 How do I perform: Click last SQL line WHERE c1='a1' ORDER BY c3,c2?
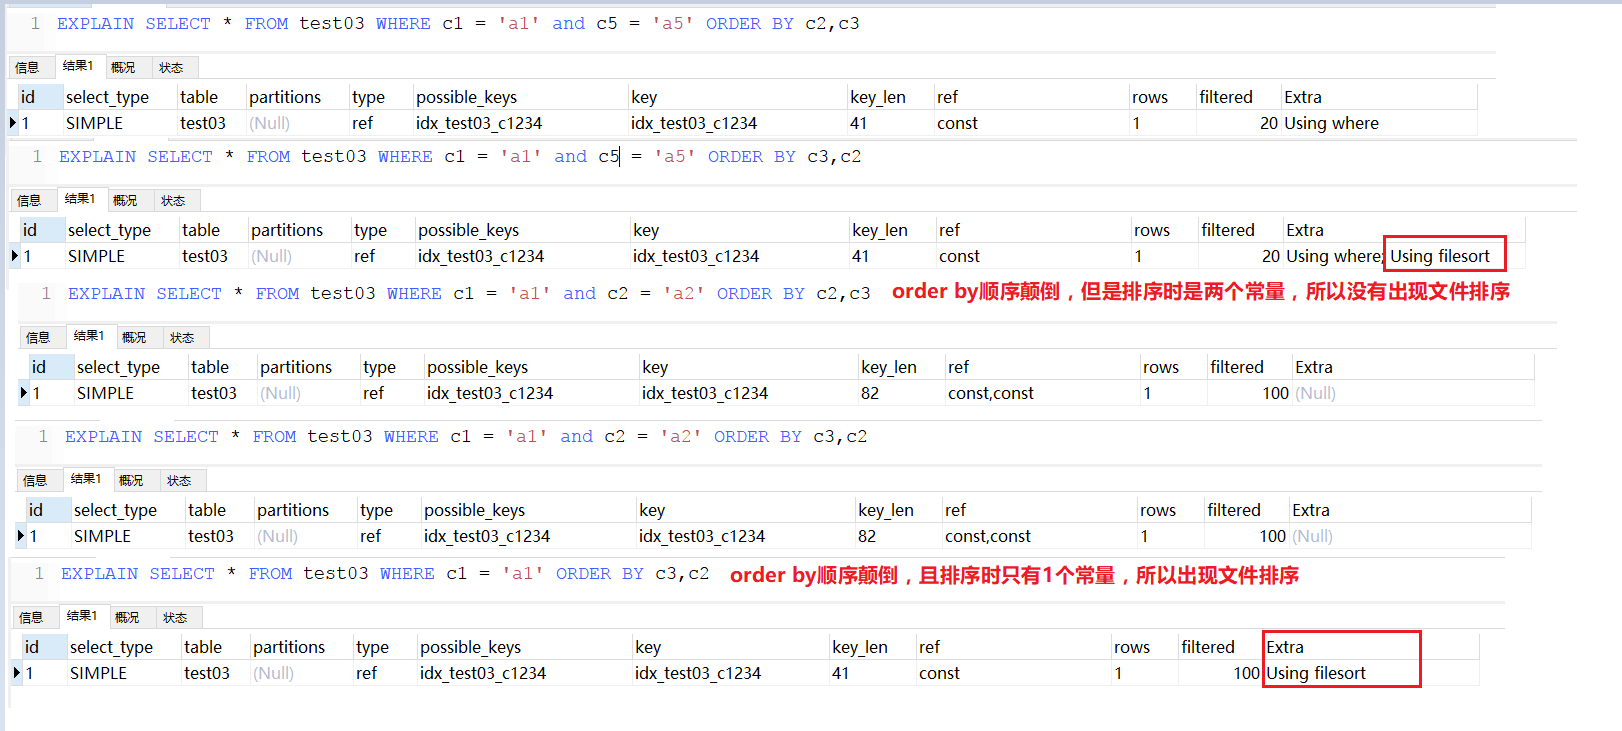pos(385,574)
